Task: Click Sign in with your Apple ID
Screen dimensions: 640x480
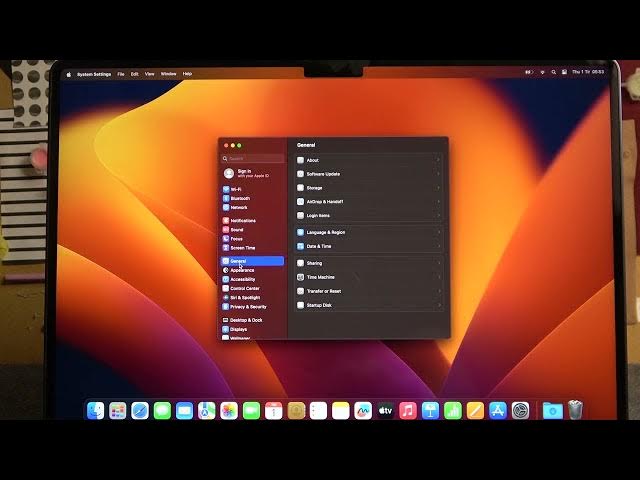Action: coord(252,173)
